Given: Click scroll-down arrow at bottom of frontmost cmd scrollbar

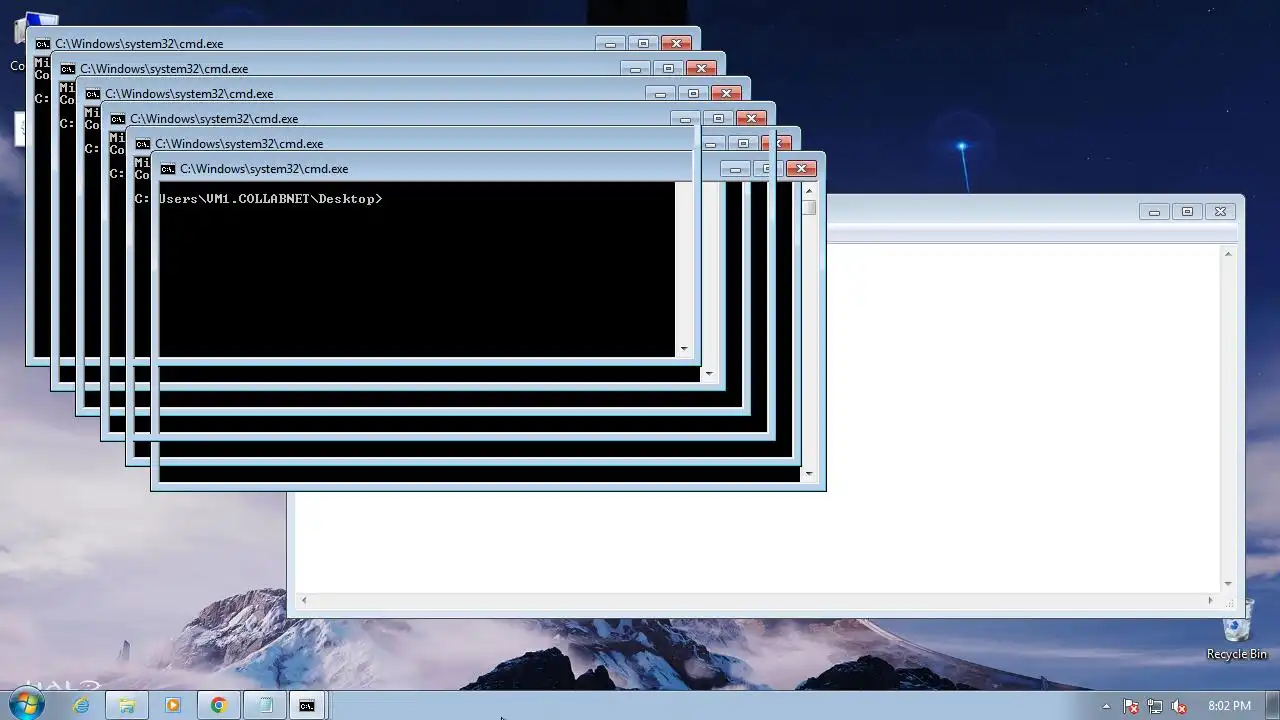Looking at the screenshot, I should point(809,474).
